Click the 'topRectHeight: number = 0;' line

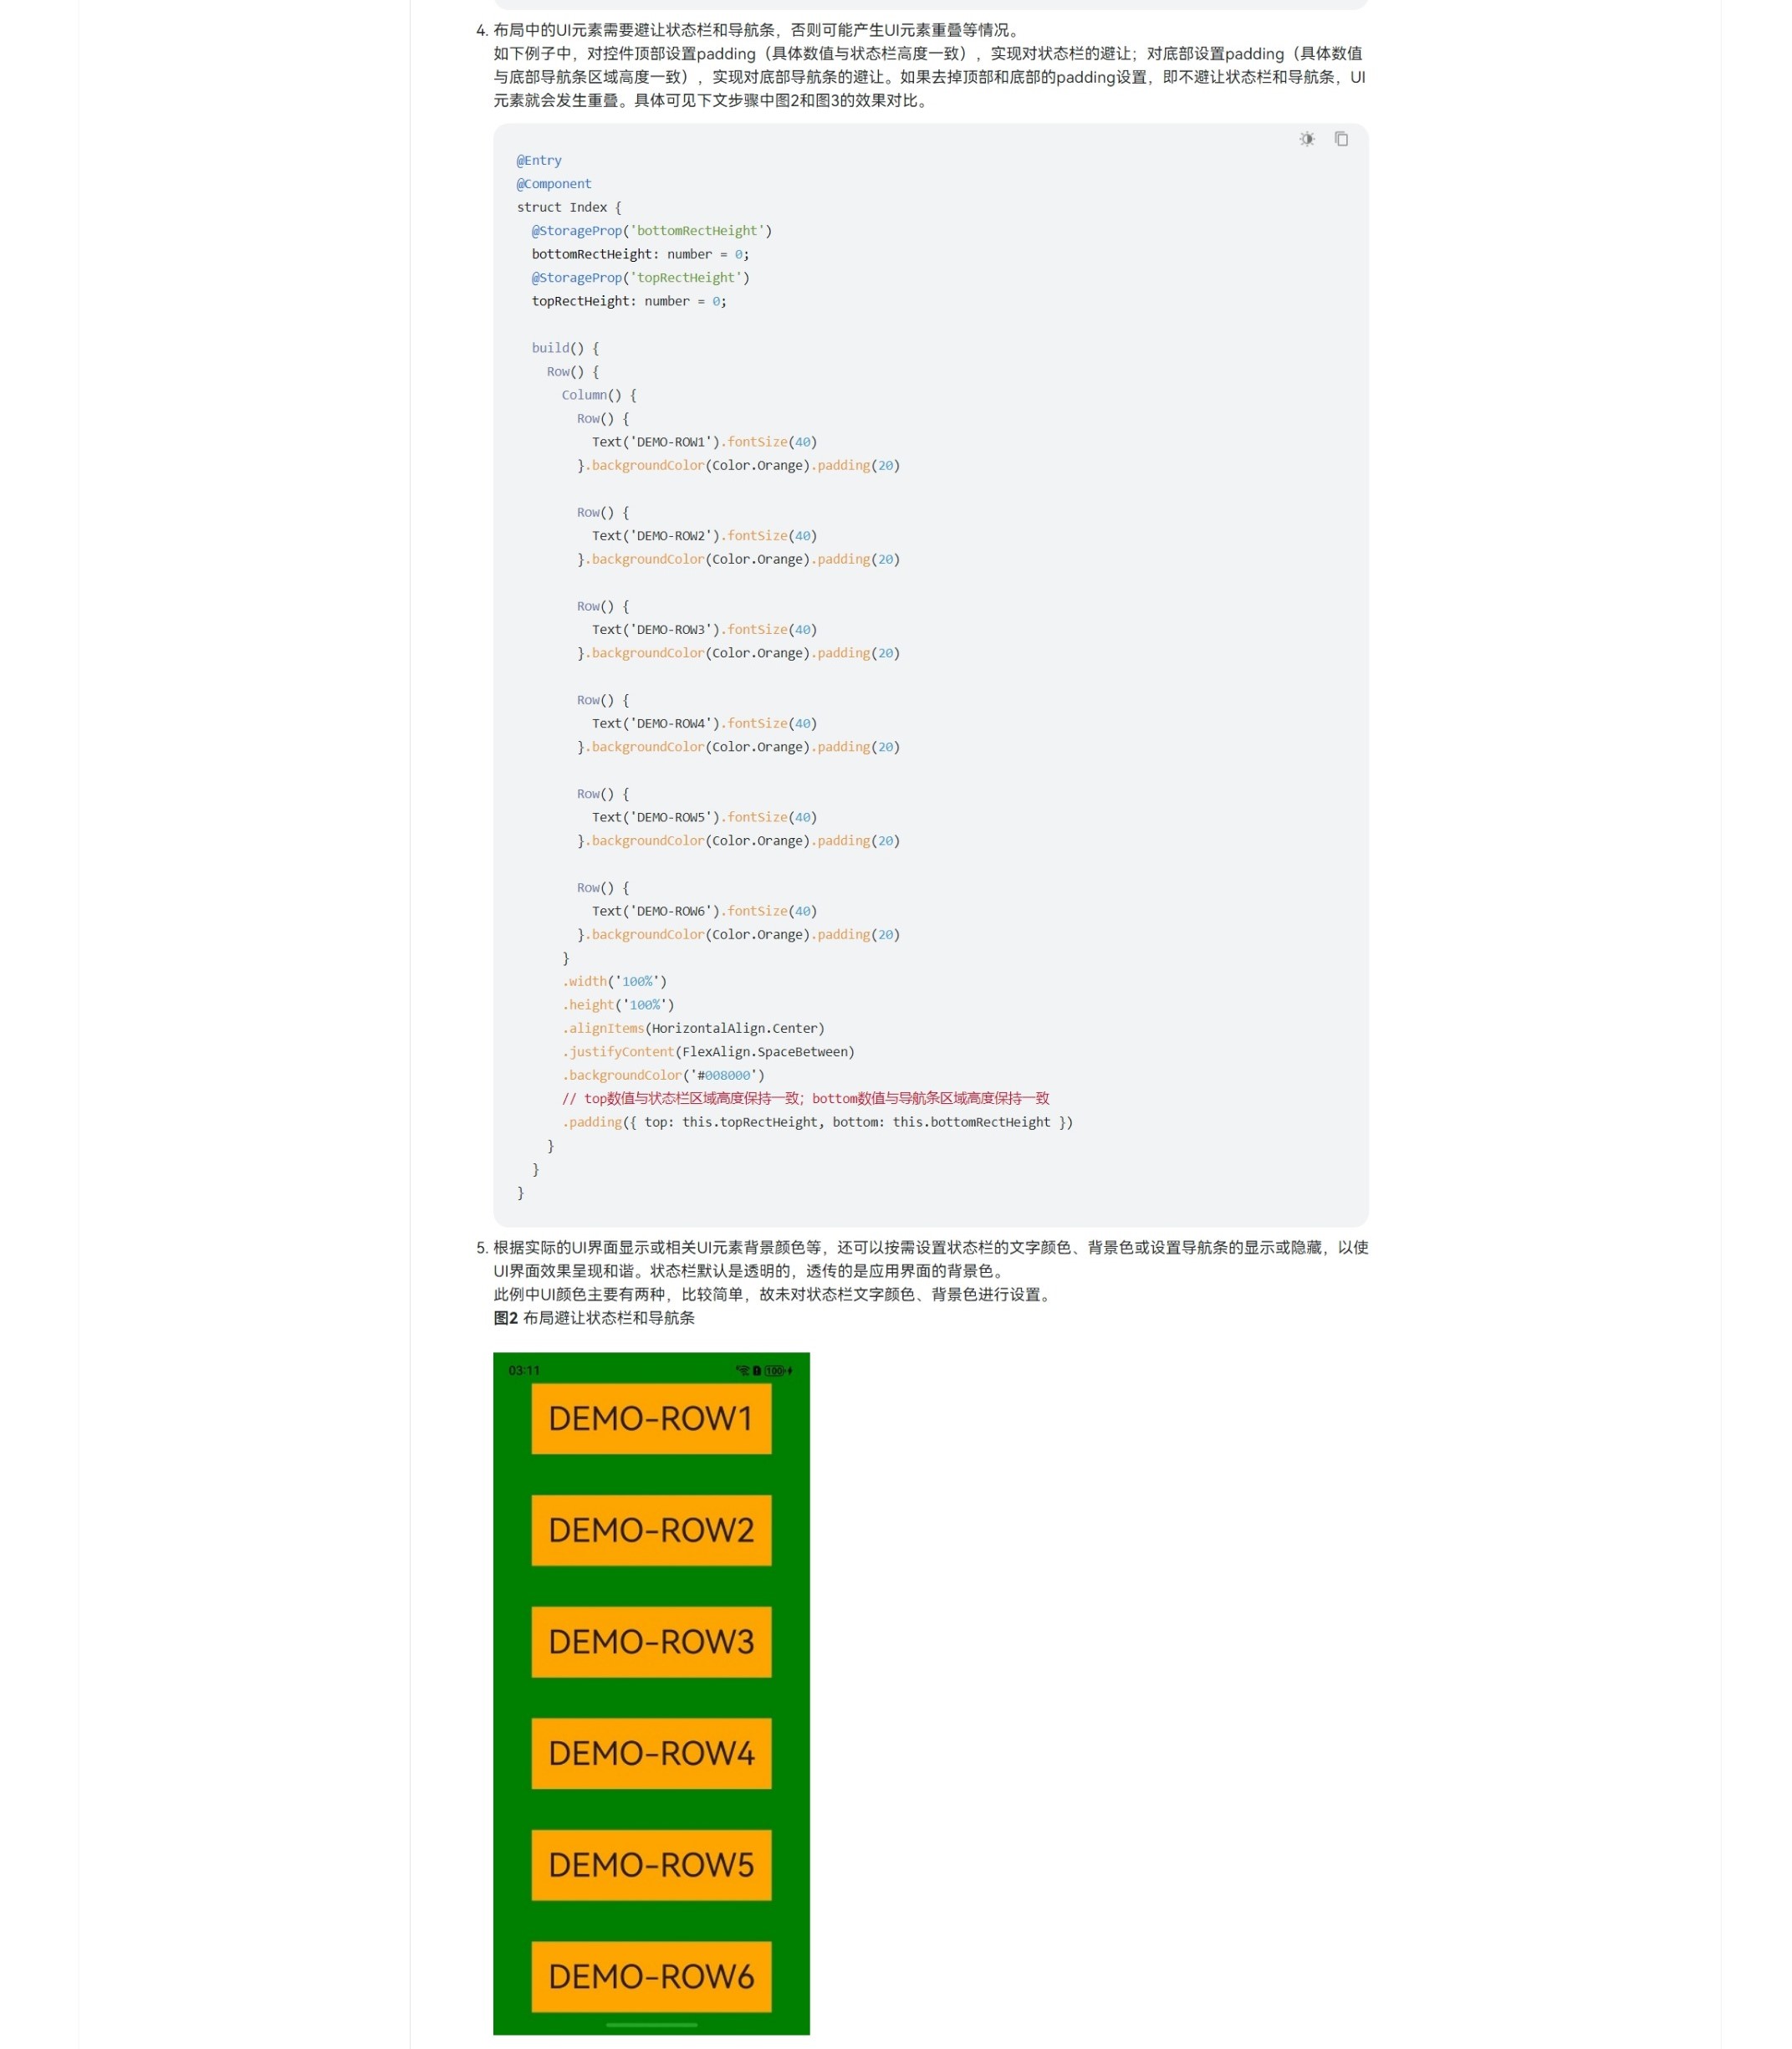(x=629, y=301)
